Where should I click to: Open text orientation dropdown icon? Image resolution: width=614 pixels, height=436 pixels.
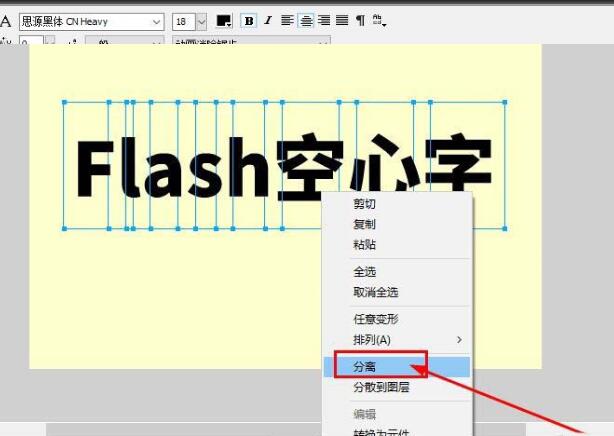click(379, 20)
